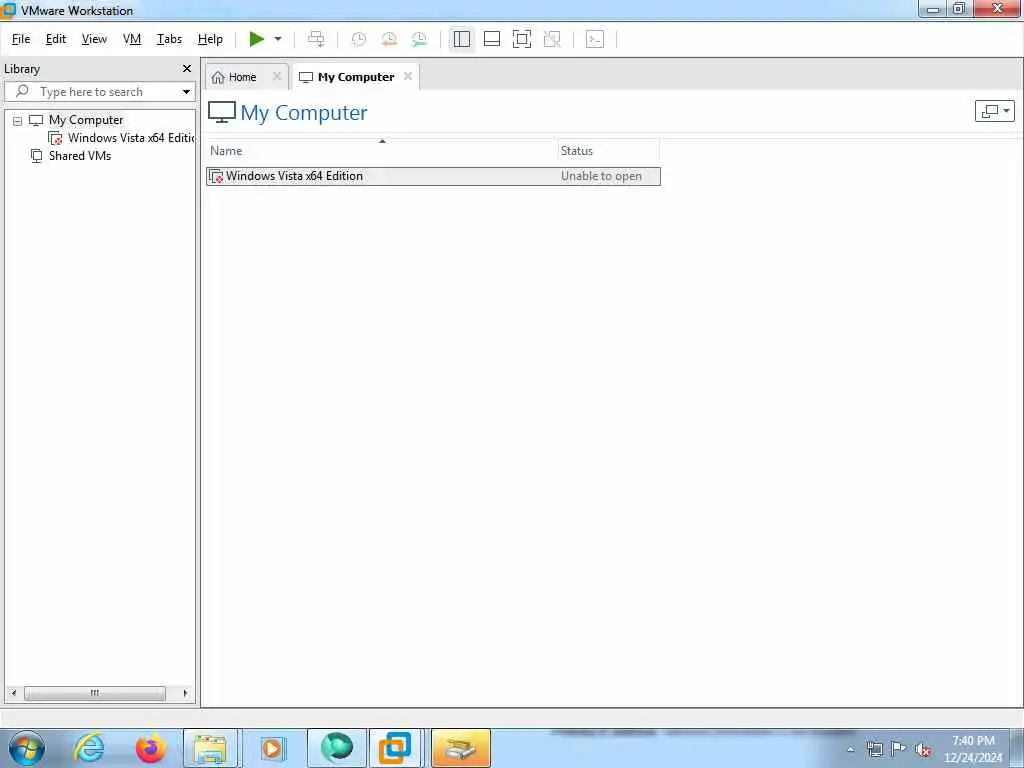Enter full screen mode via toolbar icon
Screen dimensions: 1024x768
coord(522,39)
